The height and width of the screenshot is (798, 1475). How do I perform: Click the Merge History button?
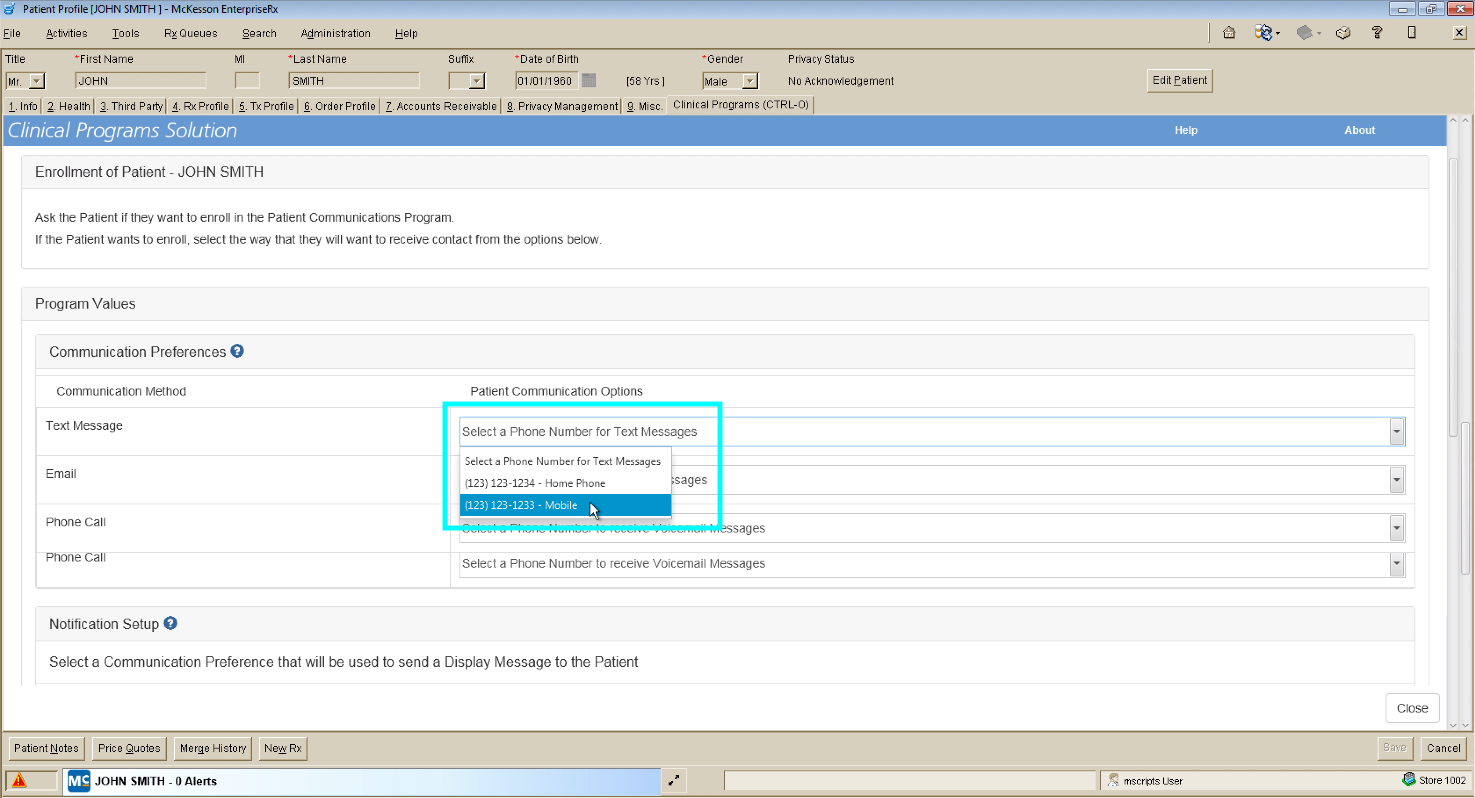(213, 748)
